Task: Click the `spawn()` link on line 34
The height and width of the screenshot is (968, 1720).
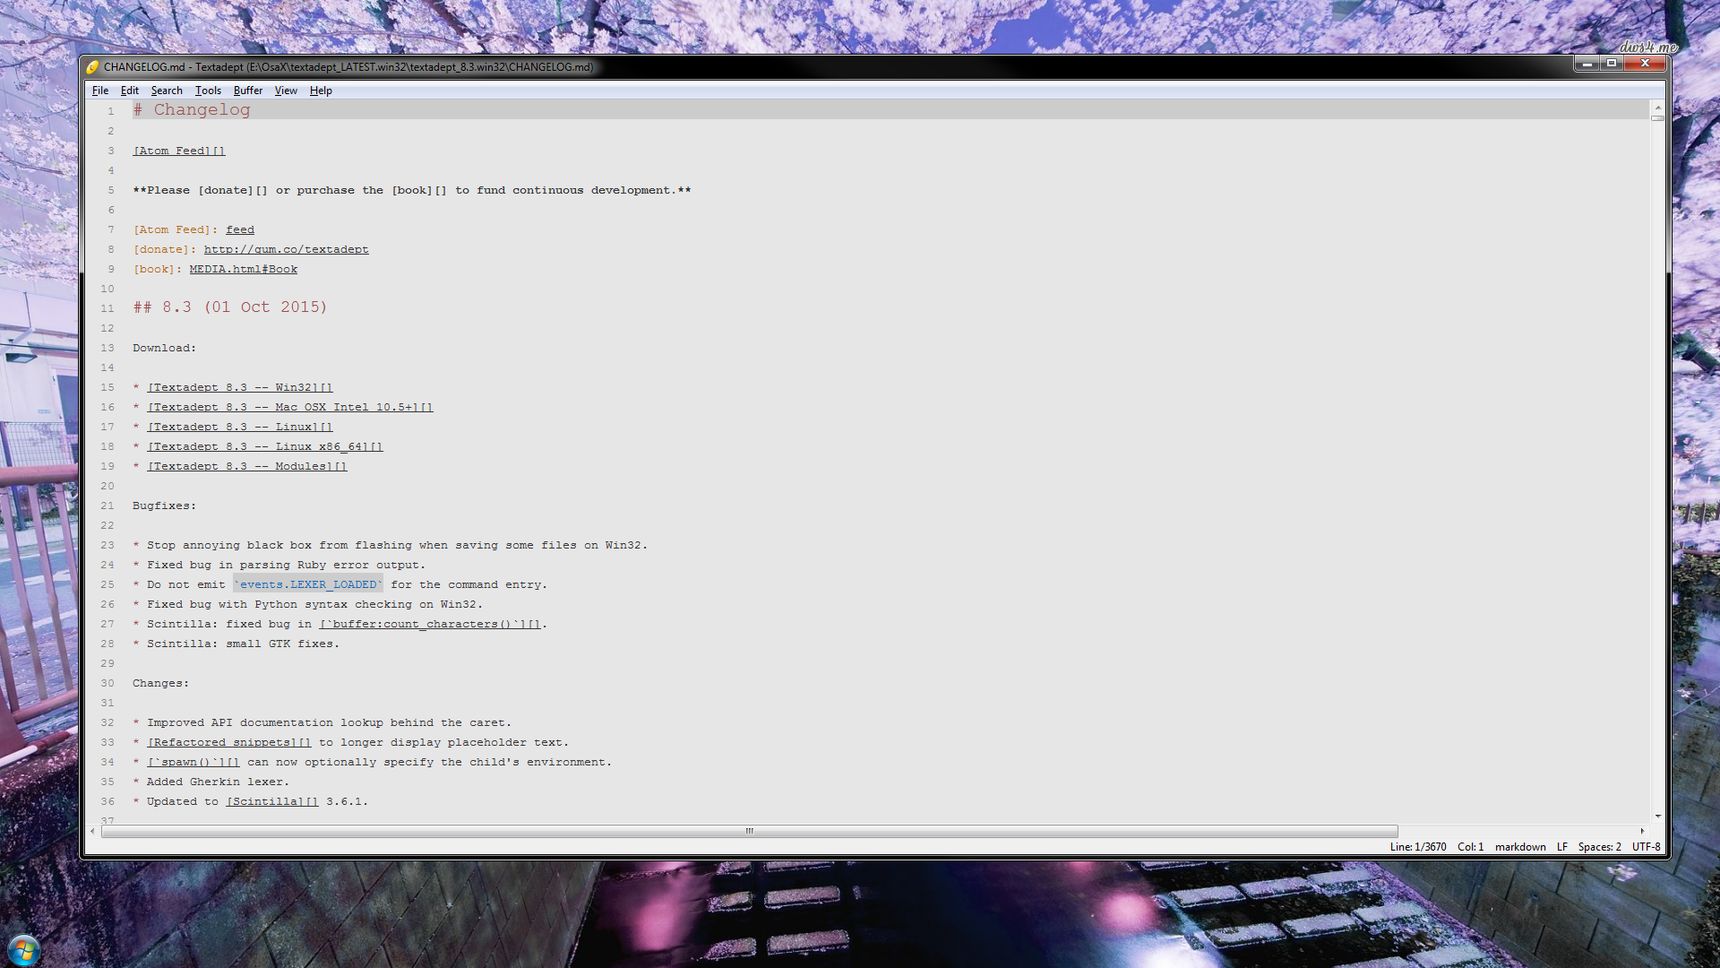Action: (193, 762)
